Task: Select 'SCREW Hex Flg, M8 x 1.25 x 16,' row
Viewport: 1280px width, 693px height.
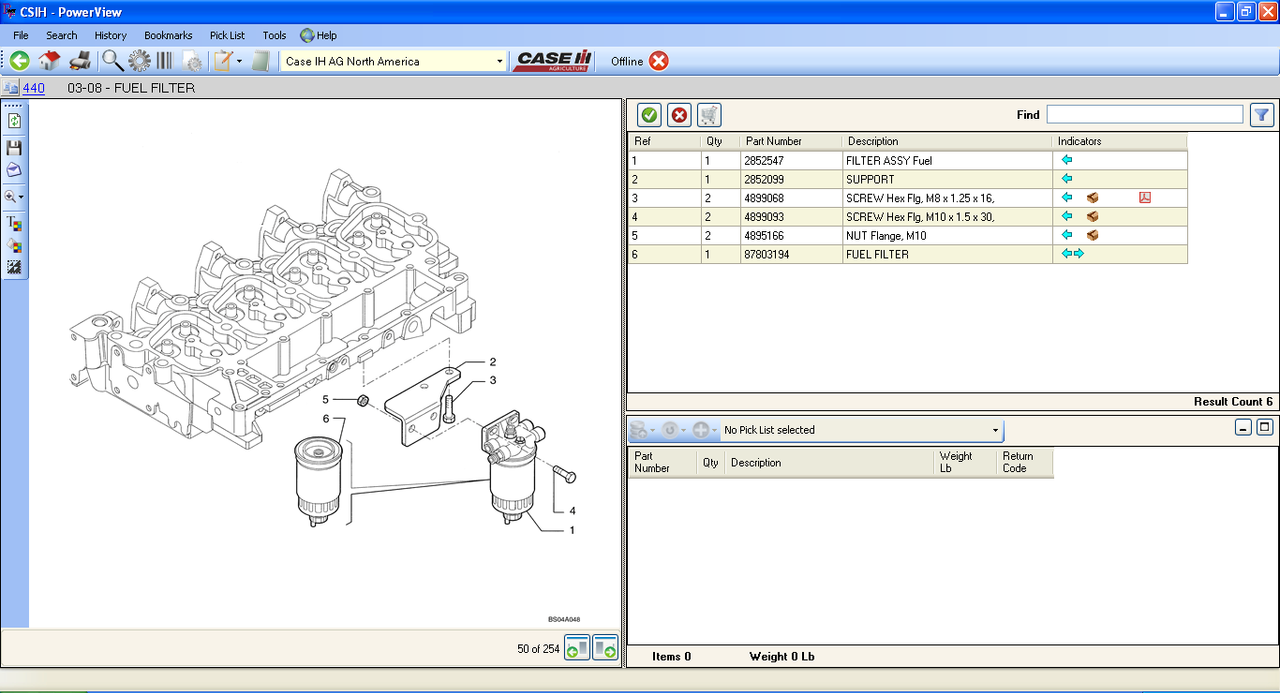Action: pos(907,198)
